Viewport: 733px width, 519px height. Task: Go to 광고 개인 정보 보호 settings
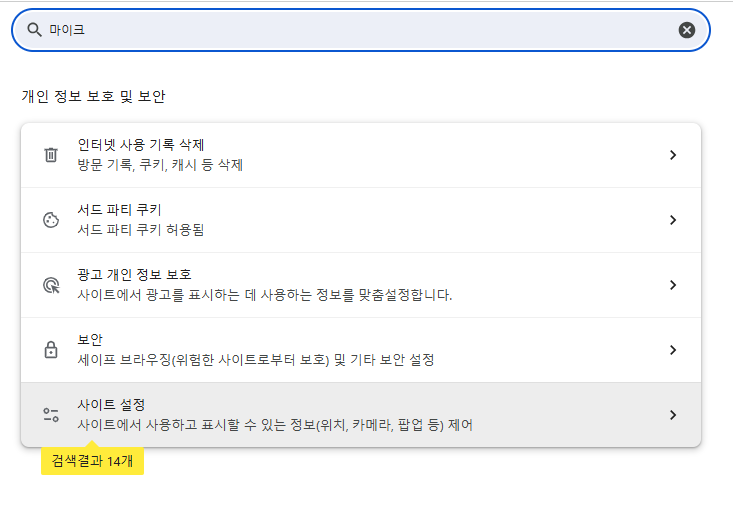pos(134,275)
